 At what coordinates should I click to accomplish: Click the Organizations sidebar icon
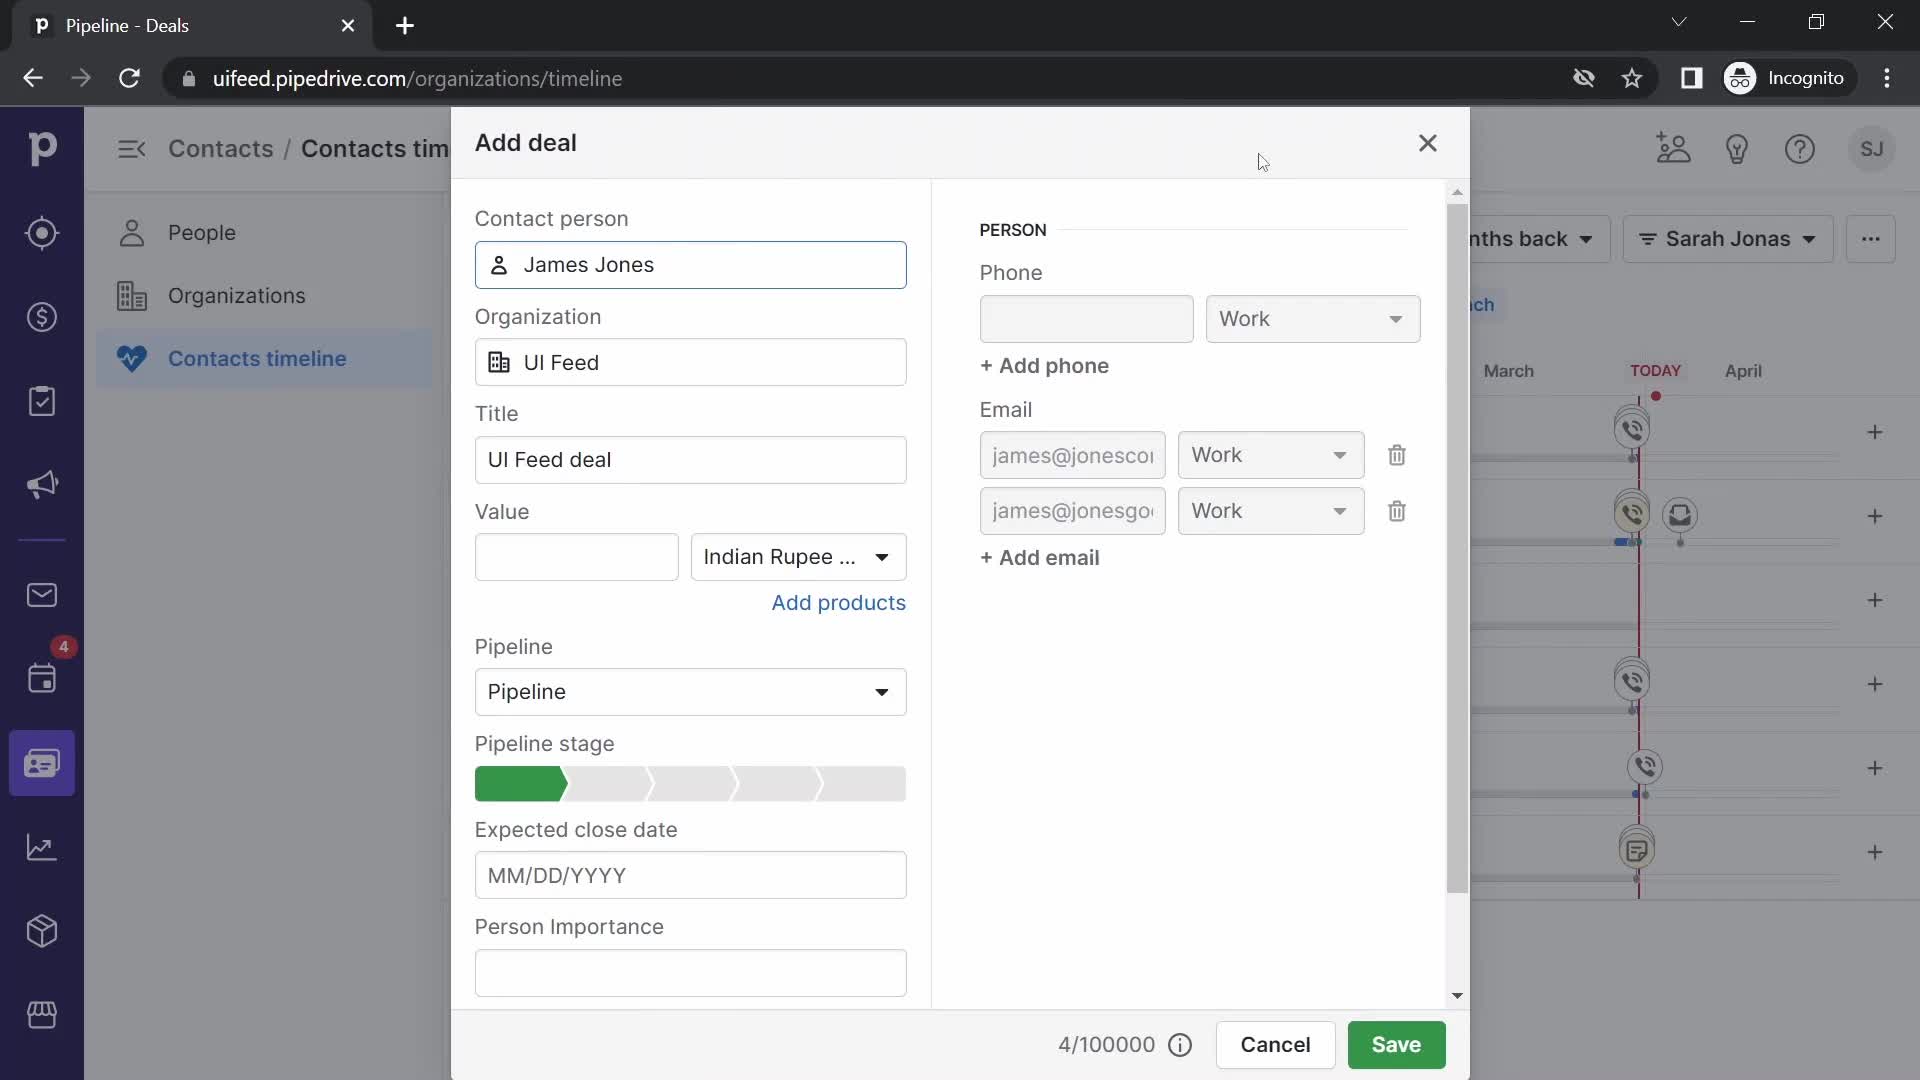coord(132,295)
